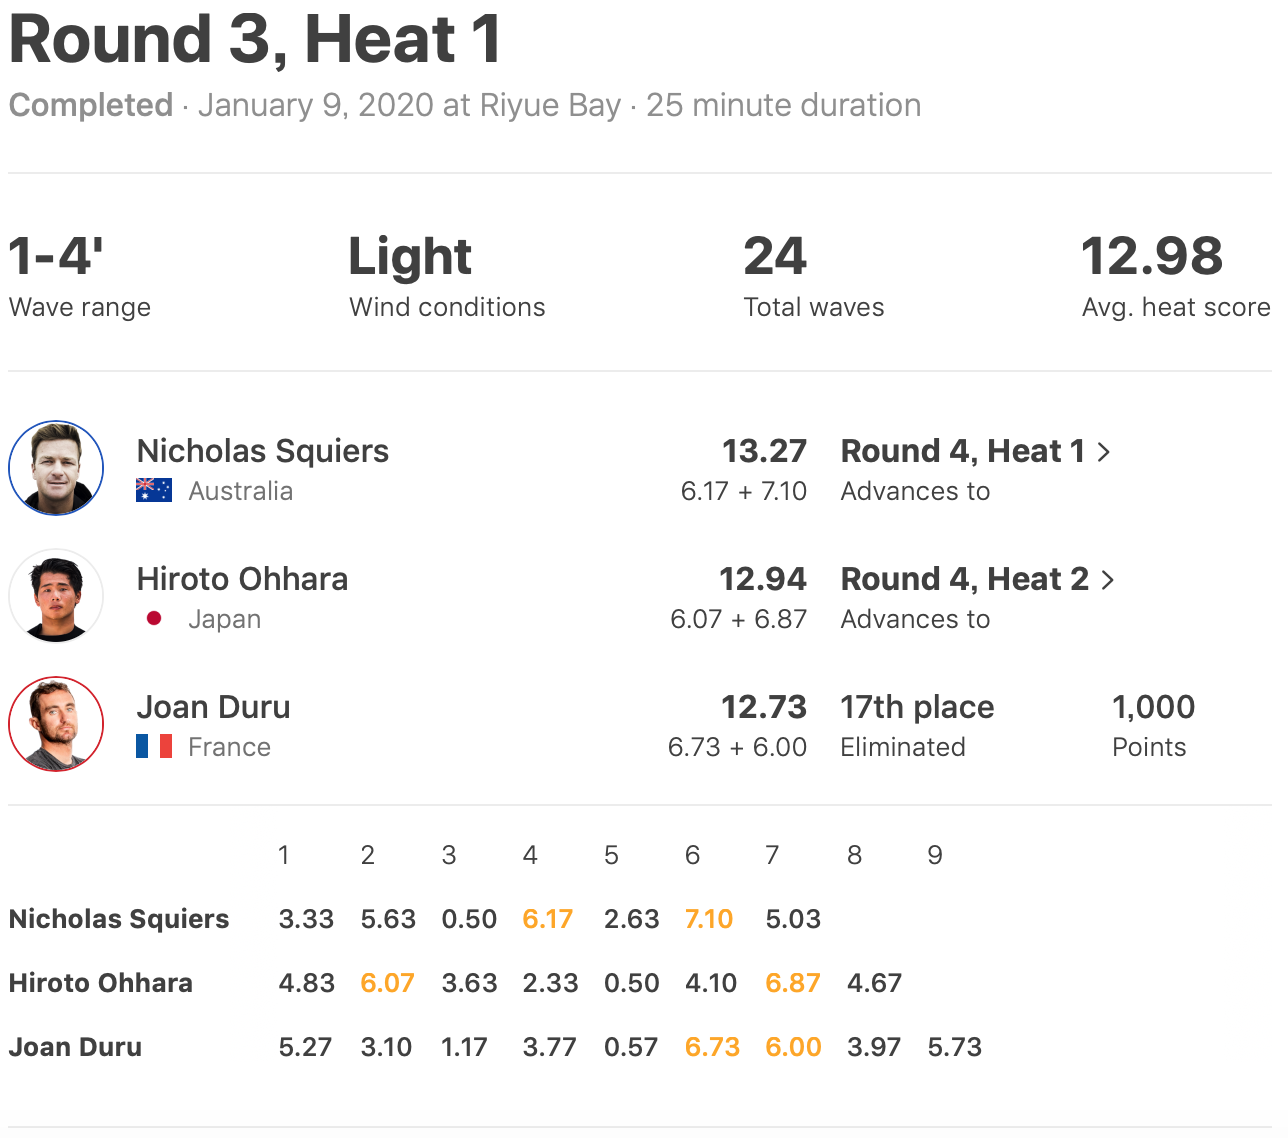
Task: Click Squiers' total heat score 13.27
Action: (x=764, y=451)
